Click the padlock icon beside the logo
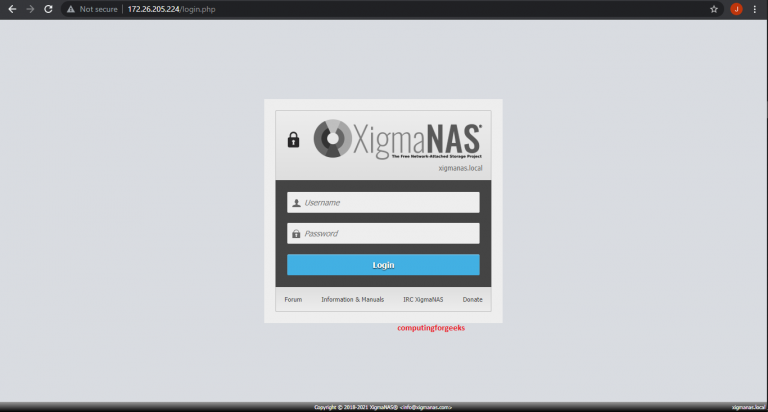The height and width of the screenshot is (412, 768). 293,140
